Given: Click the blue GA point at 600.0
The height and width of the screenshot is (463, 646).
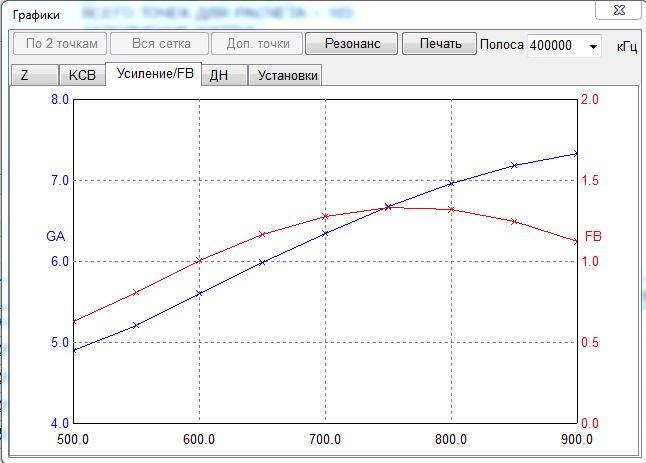Looking at the screenshot, I should [199, 294].
